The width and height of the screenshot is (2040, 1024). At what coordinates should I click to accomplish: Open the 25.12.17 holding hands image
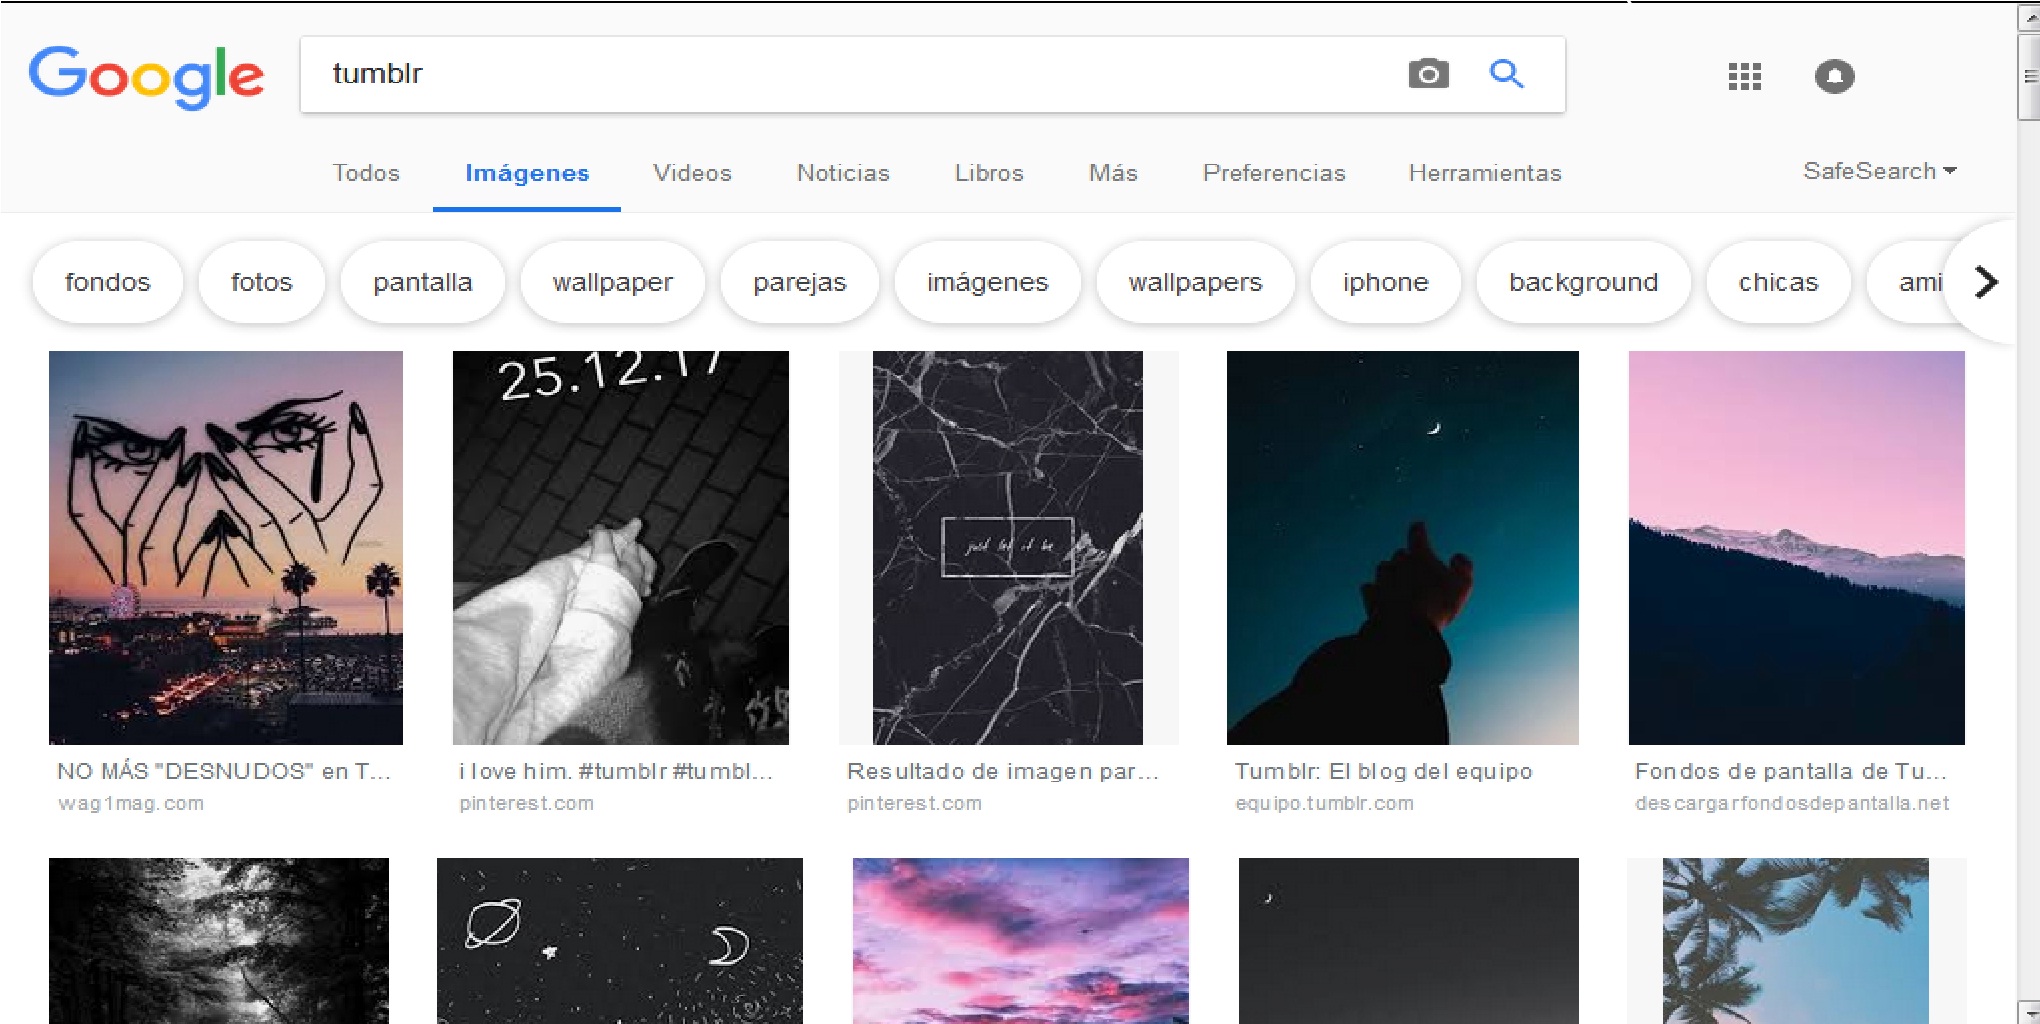(x=621, y=547)
